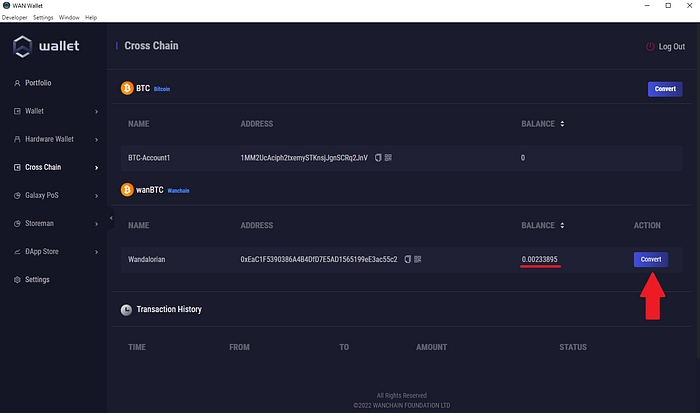Sort the BTC table by Balance

[x=562, y=124]
